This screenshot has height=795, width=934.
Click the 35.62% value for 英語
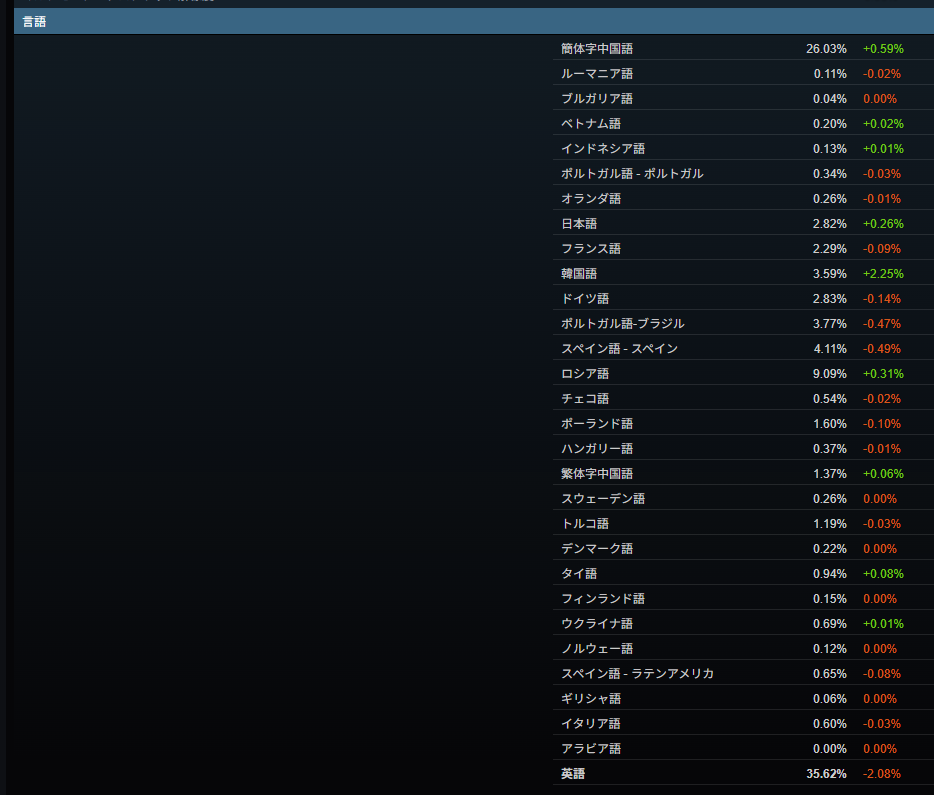pyautogui.click(x=826, y=773)
